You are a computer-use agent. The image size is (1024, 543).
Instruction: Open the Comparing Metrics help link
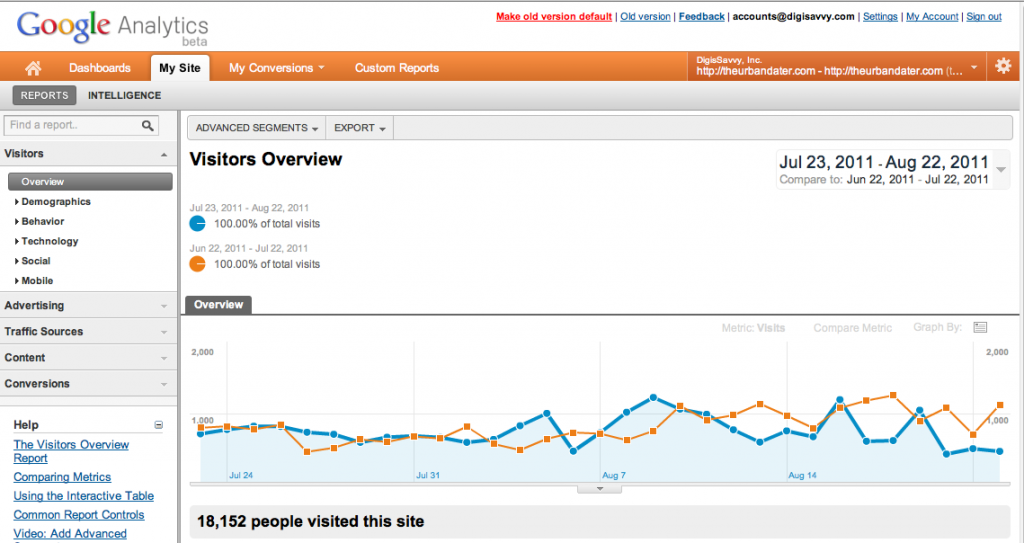(62, 477)
